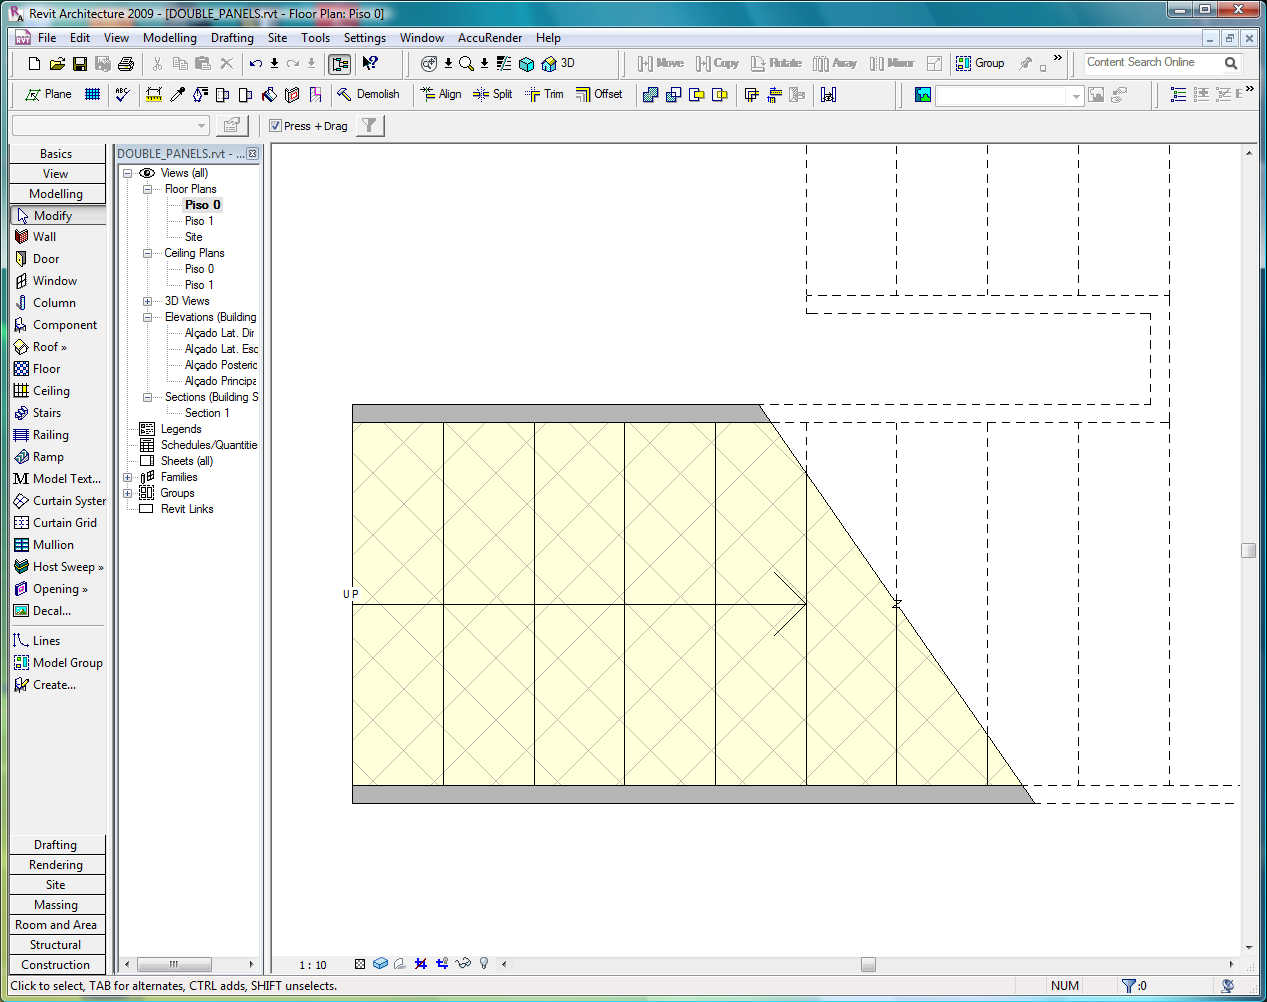The width and height of the screenshot is (1267, 1002).
Task: Click the Save disk icon
Action: [80, 63]
